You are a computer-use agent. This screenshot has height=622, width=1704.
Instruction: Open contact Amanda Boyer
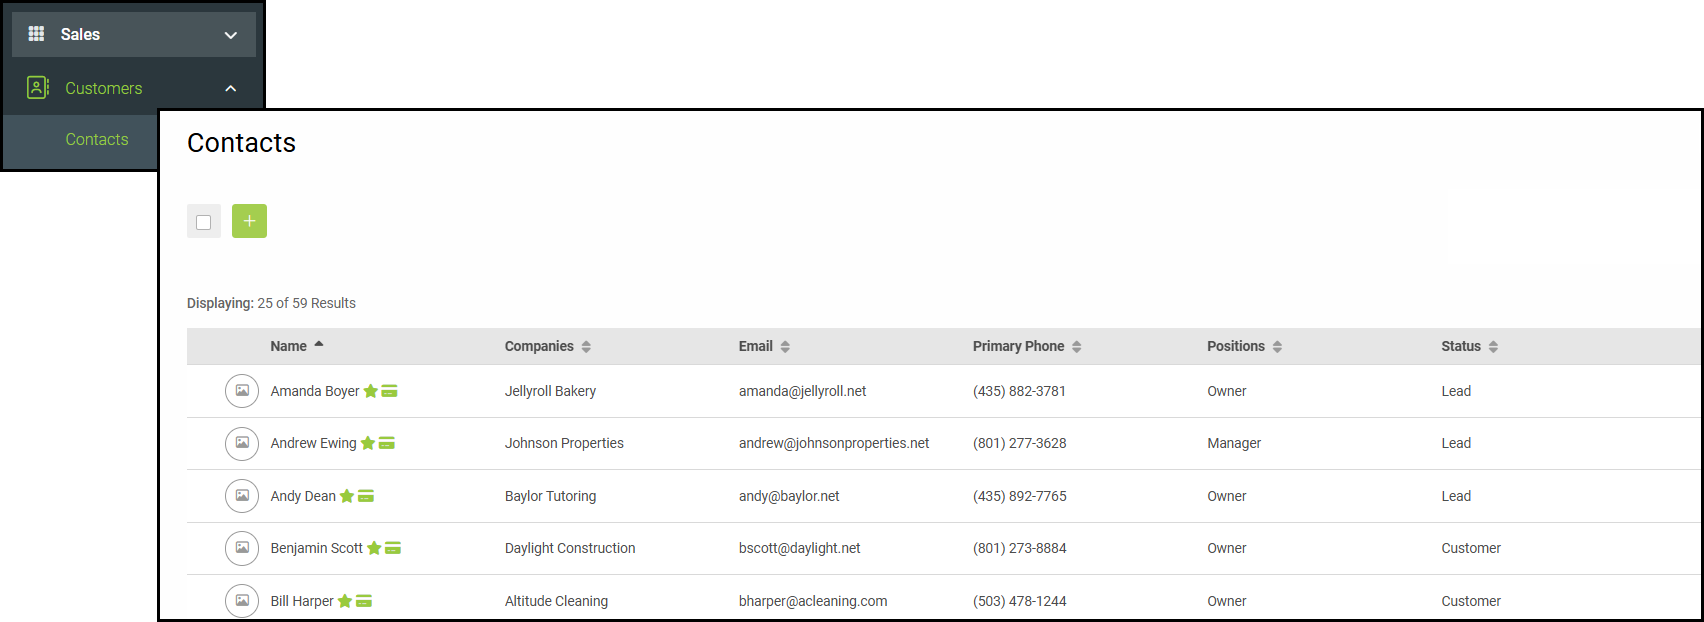[315, 391]
